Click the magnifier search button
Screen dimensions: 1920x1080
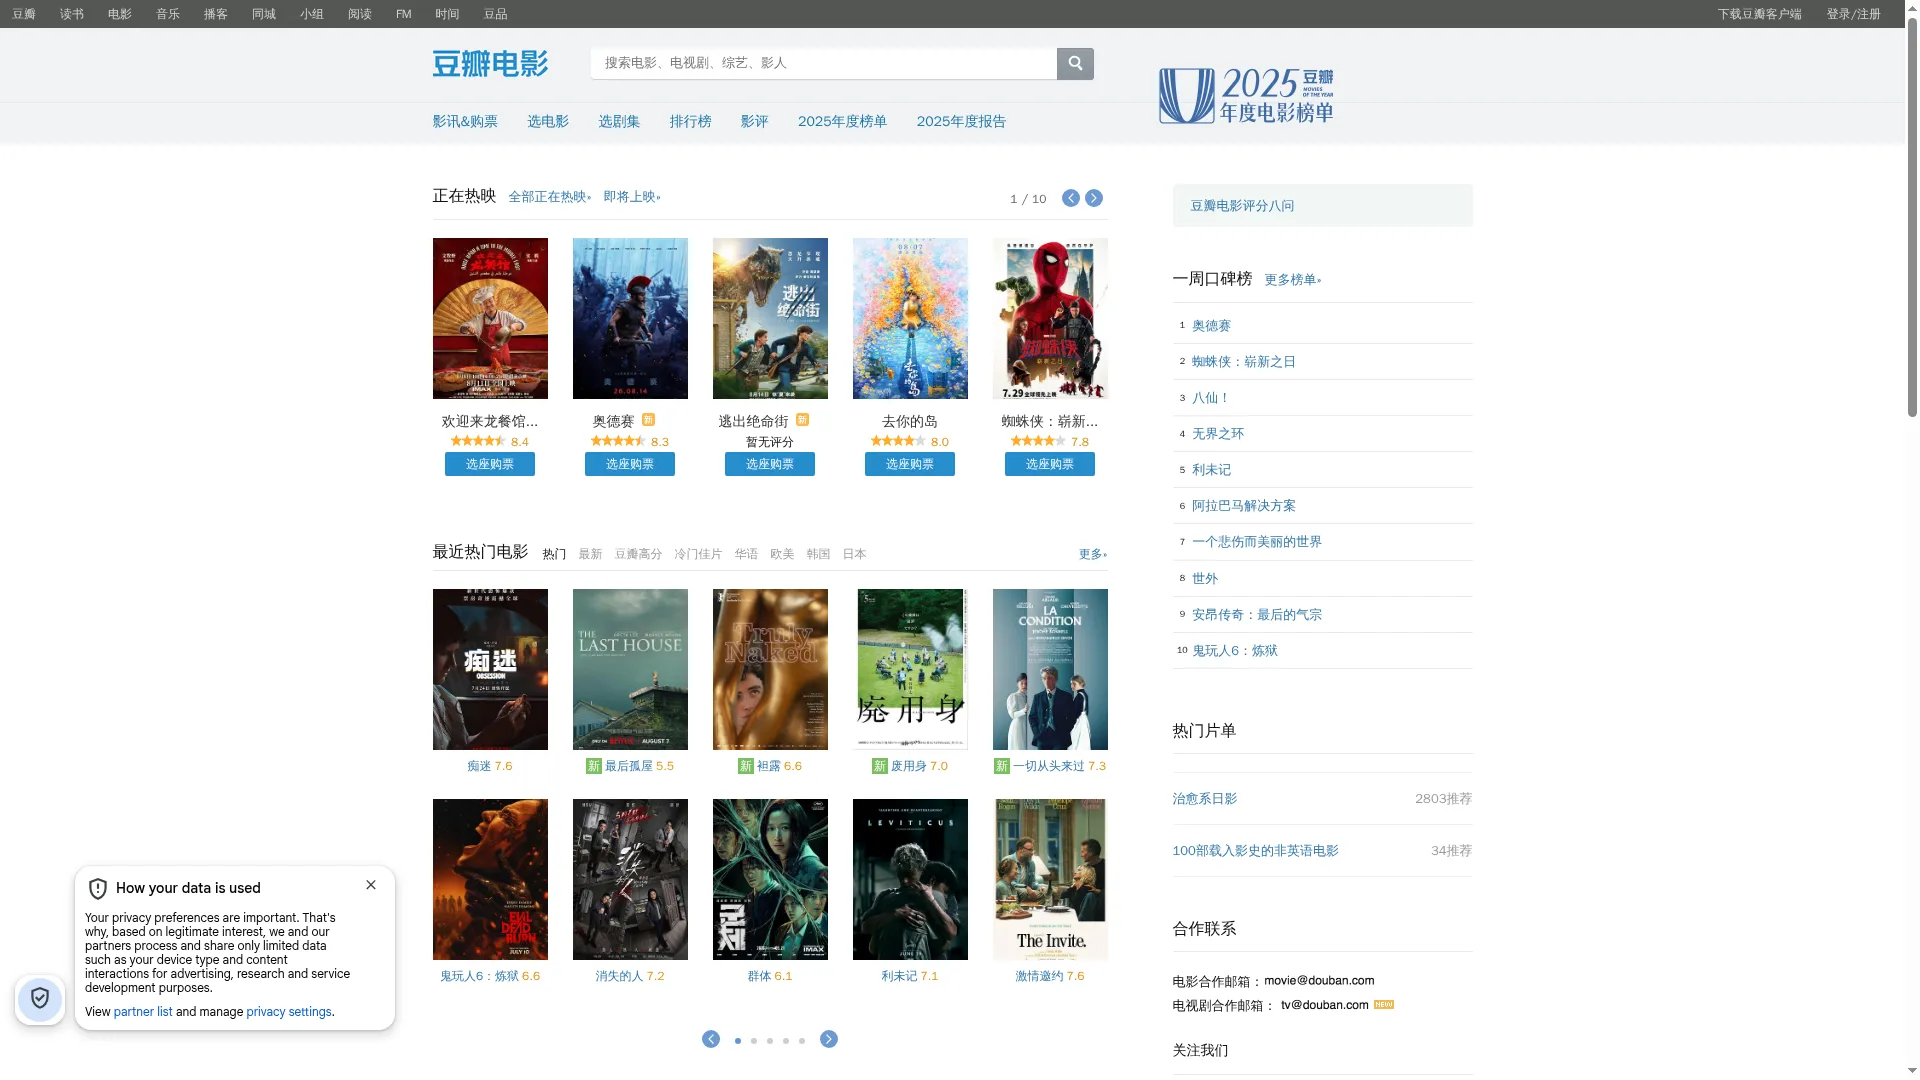(1075, 63)
